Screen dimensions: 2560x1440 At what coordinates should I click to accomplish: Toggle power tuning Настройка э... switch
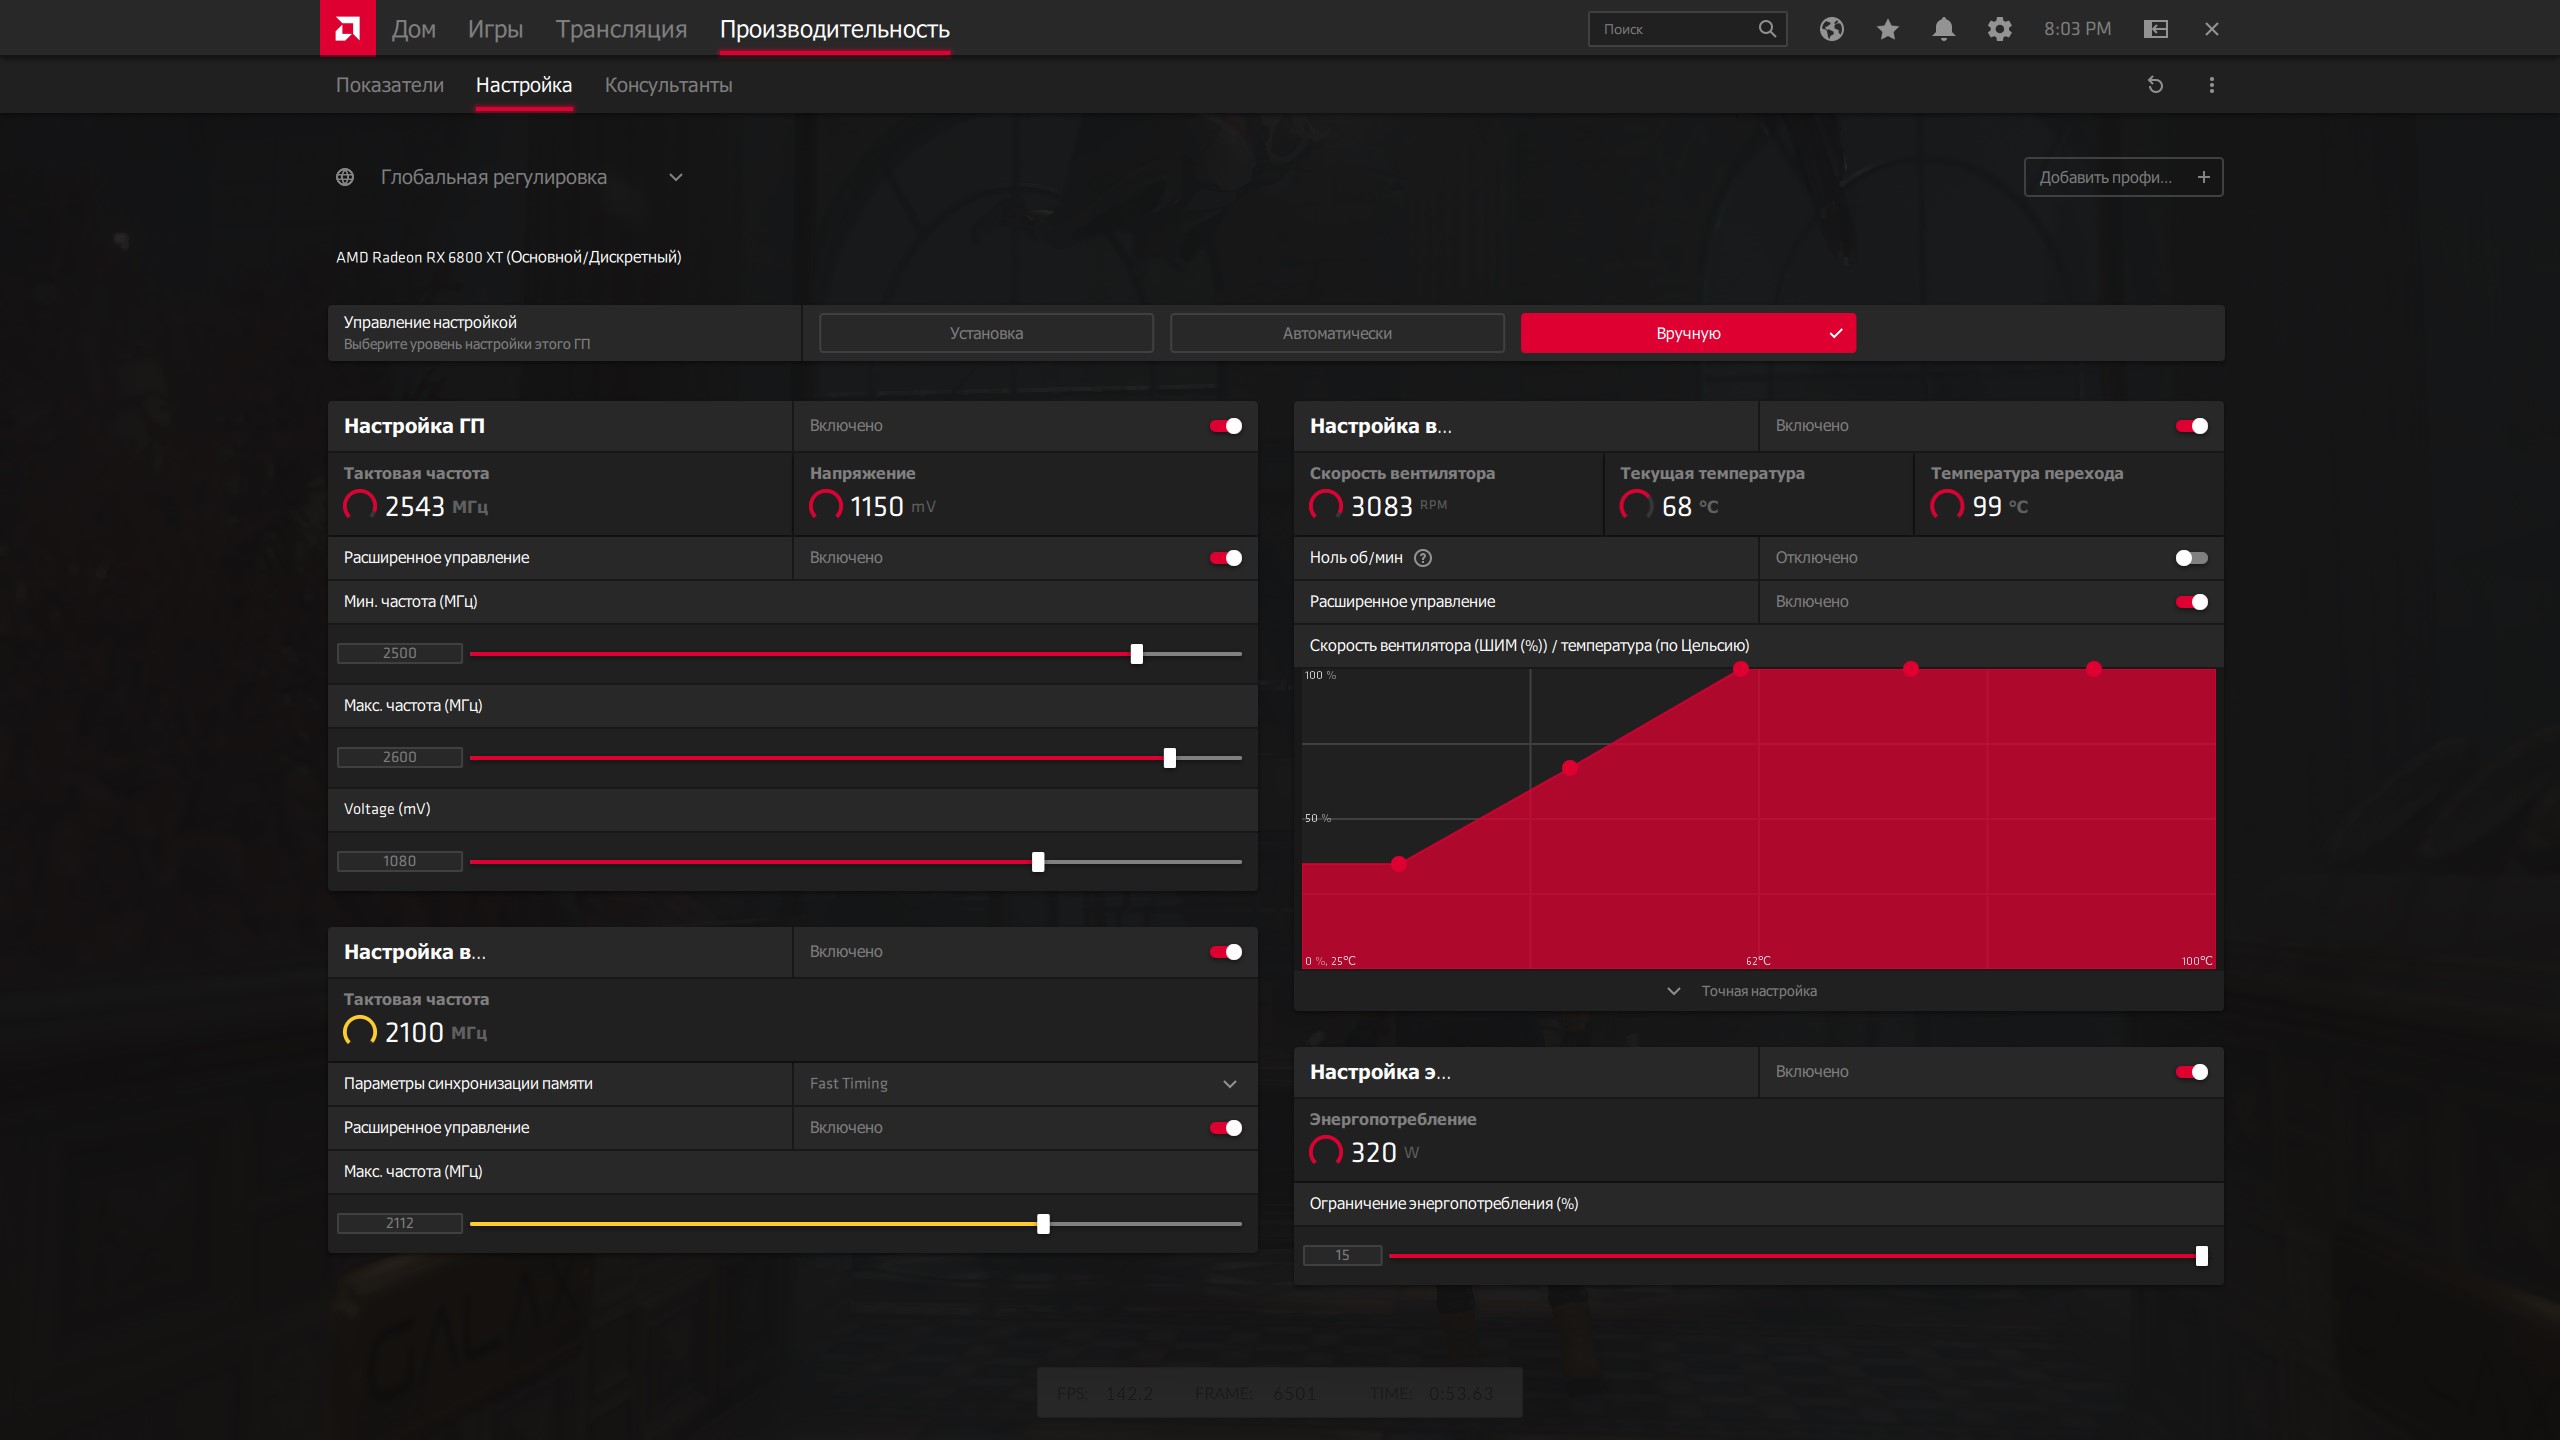click(2191, 1072)
